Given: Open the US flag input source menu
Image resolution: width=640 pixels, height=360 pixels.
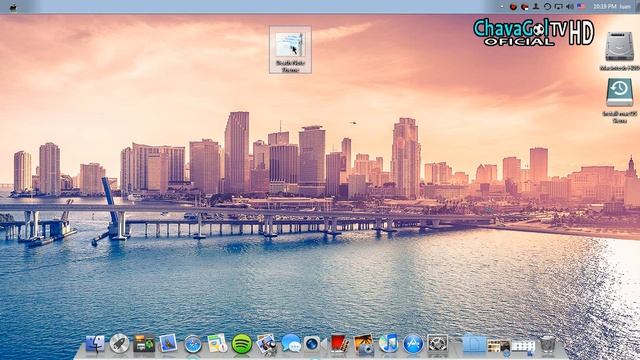Looking at the screenshot, I should tap(581, 7).
